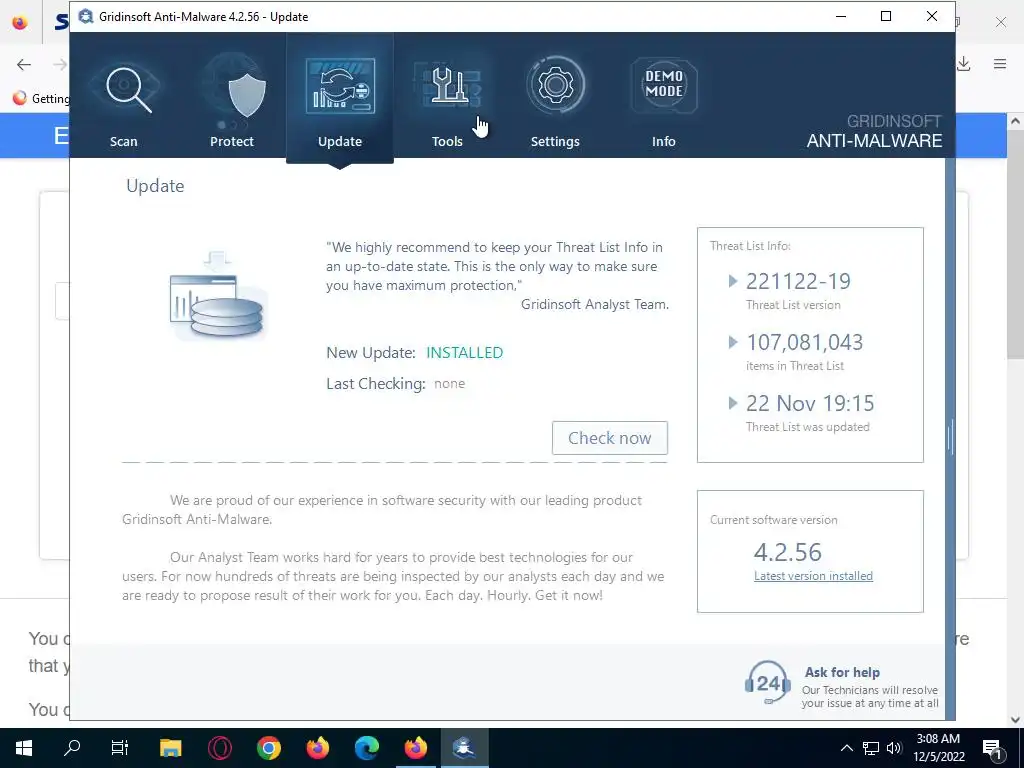Click the Gridinsoft Anti-Malware taskbar icon
The height and width of the screenshot is (768, 1024).
point(464,748)
